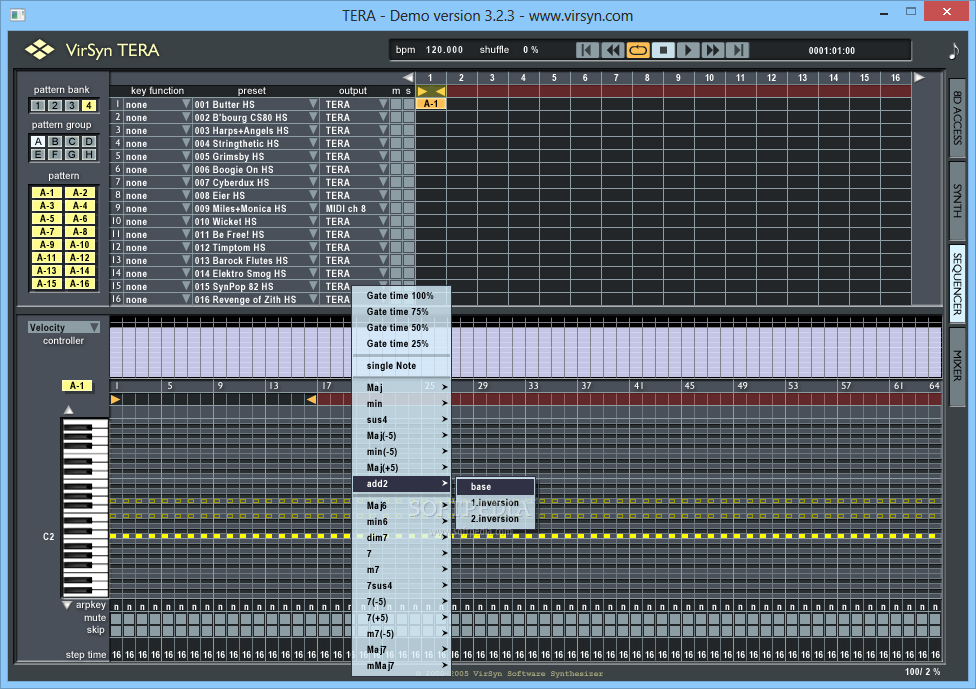Switch to the MIXER tab
976x689 pixels.
(x=957, y=365)
